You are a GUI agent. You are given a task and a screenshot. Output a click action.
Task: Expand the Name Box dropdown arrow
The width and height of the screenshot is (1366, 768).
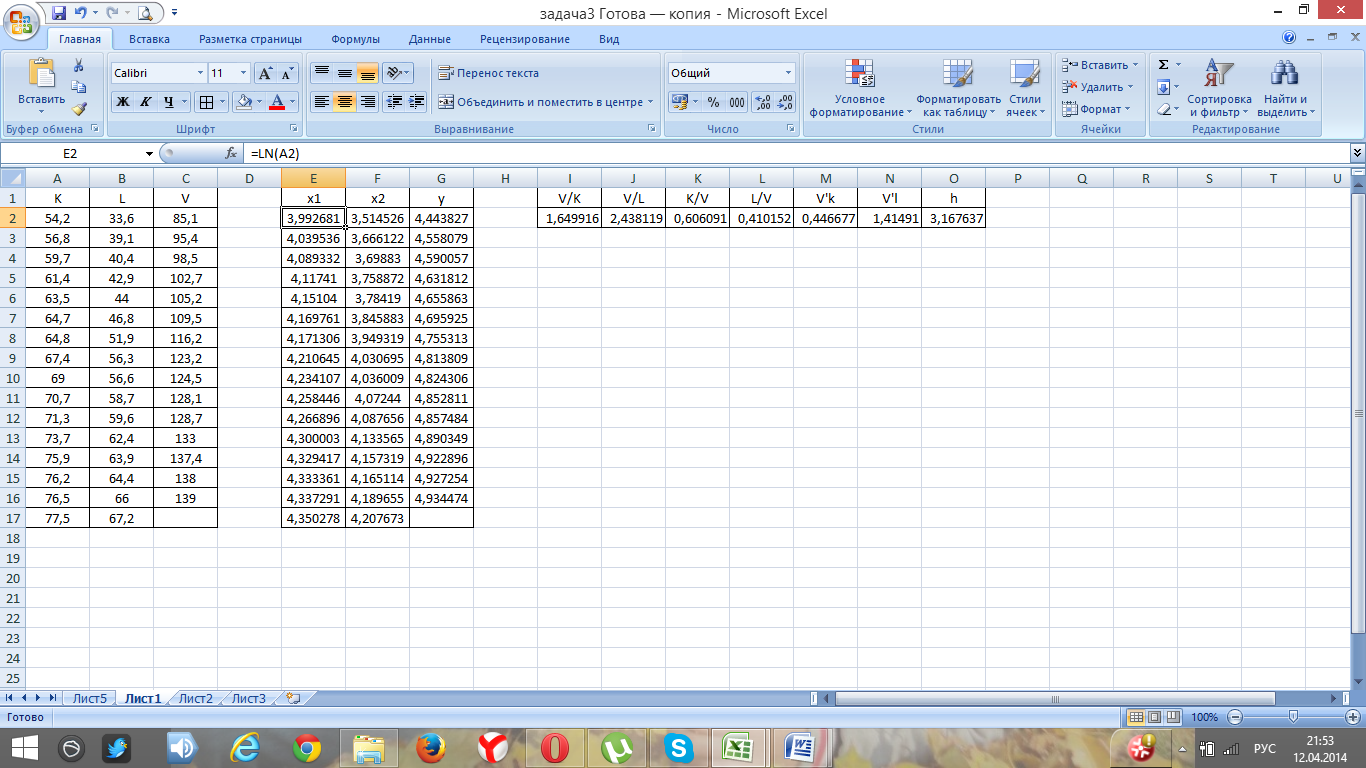[x=150, y=153]
